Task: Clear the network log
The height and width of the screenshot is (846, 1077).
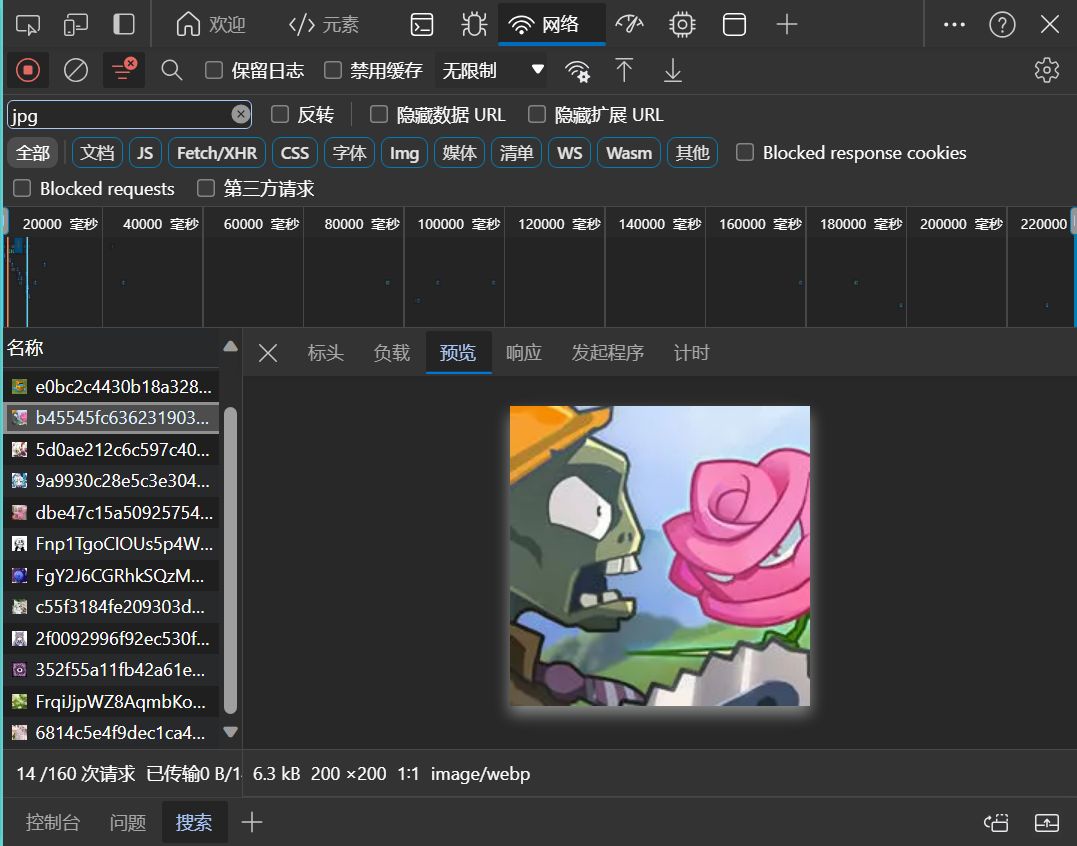Action: point(76,70)
